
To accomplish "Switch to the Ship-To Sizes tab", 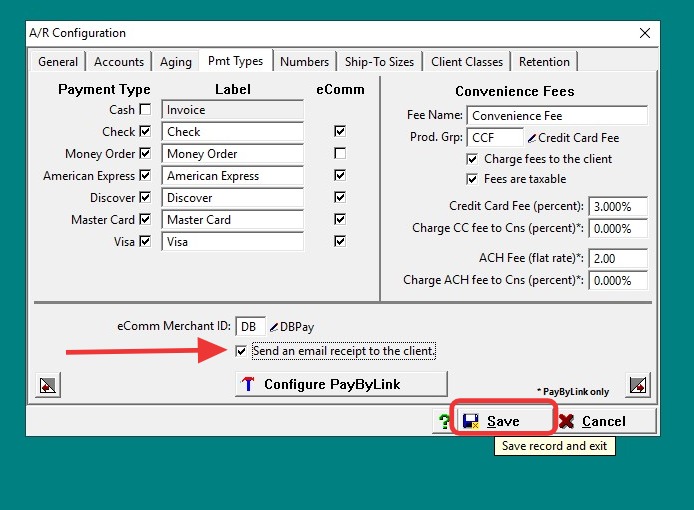I will click(379, 62).
